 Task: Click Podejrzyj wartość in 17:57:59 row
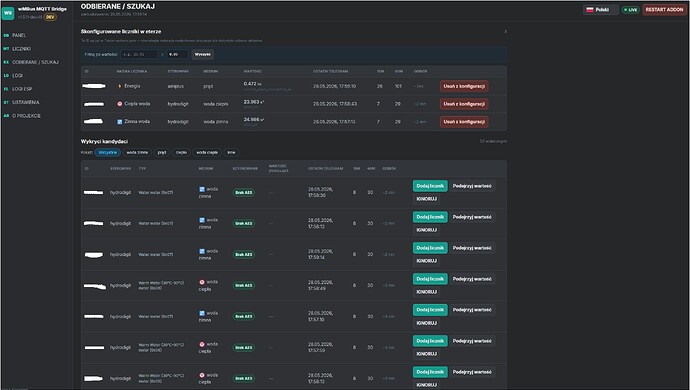[x=472, y=341]
